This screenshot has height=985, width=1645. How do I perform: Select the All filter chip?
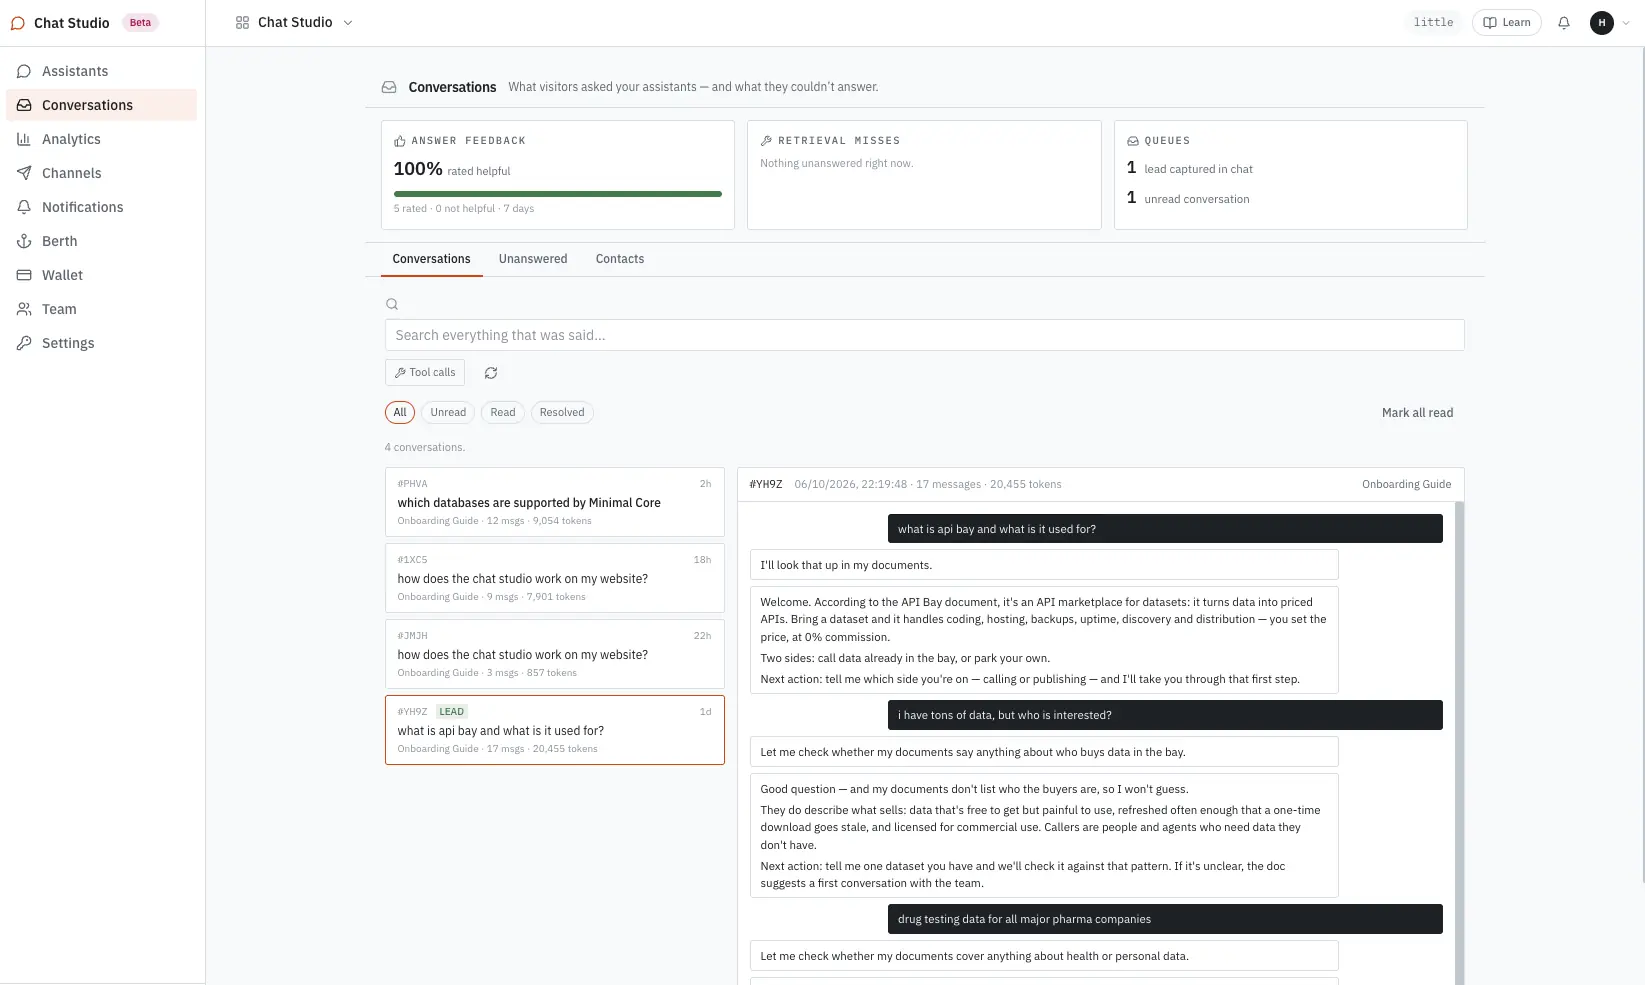coord(400,412)
